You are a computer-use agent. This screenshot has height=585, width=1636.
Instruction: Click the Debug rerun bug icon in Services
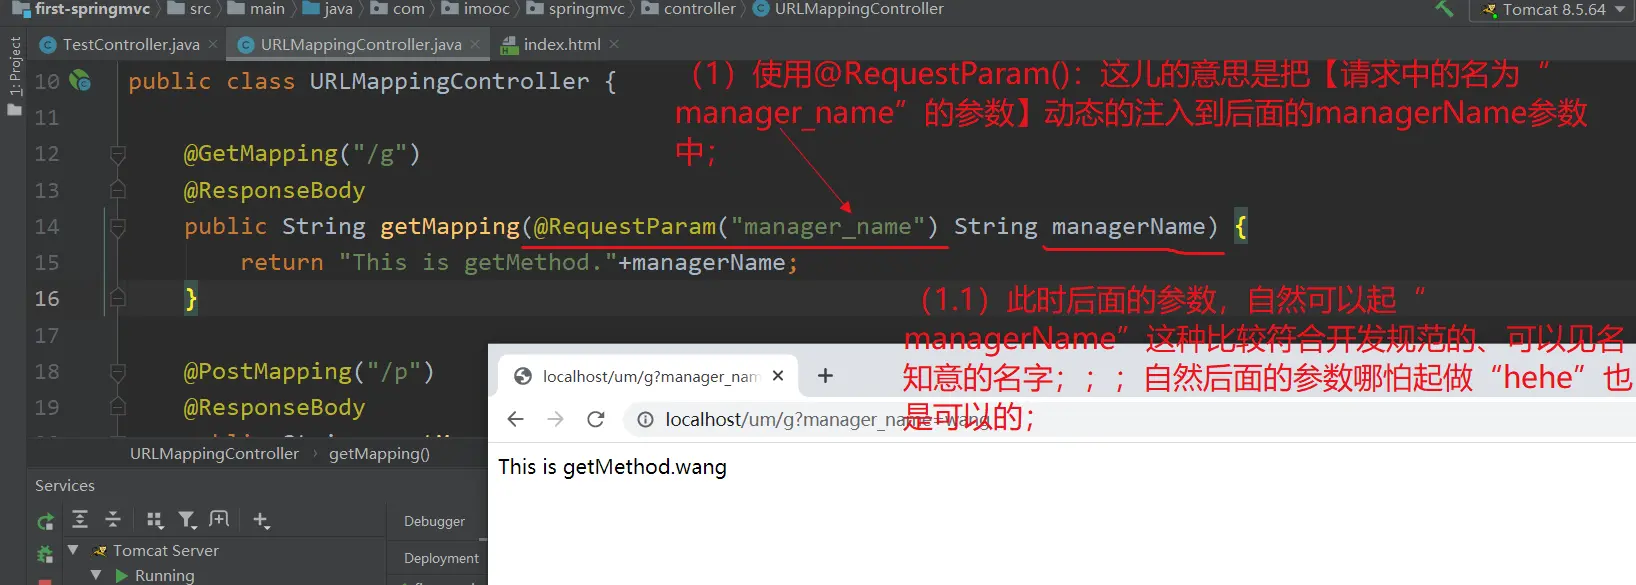point(45,554)
